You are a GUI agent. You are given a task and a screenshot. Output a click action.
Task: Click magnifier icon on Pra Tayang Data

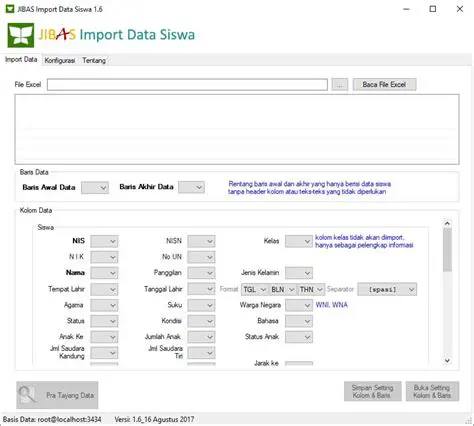click(x=27, y=395)
